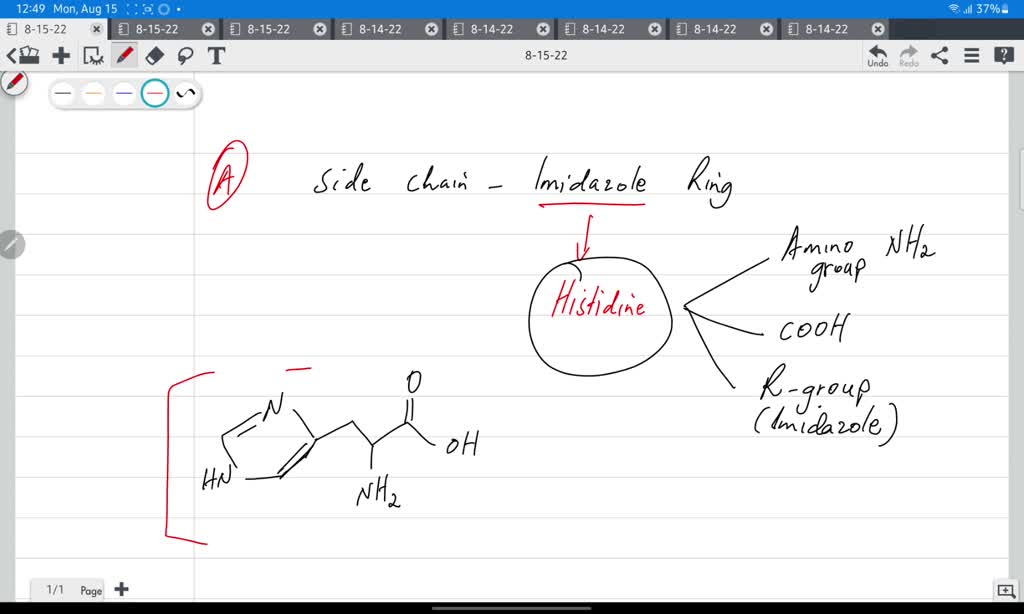The image size is (1024, 614).
Task: Open the 1/1 page navigator
Action: click(x=65, y=590)
